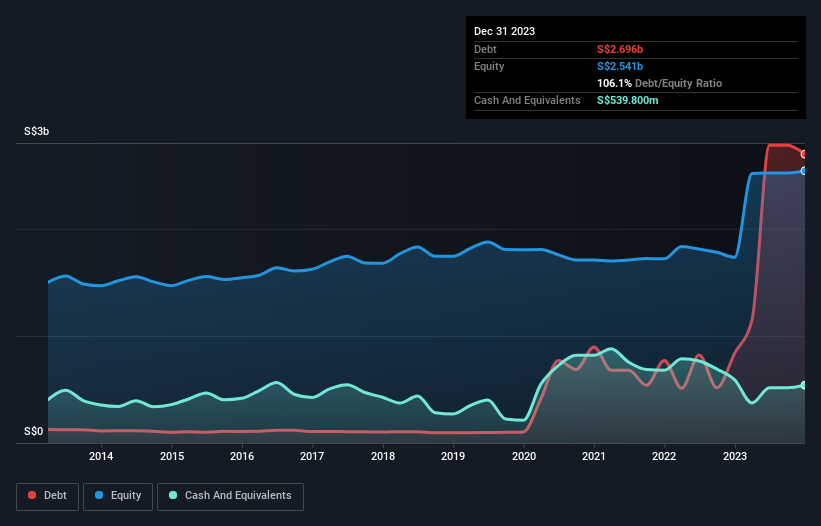
Task: Click the S$3b y-axis label
Action: (x=37, y=131)
